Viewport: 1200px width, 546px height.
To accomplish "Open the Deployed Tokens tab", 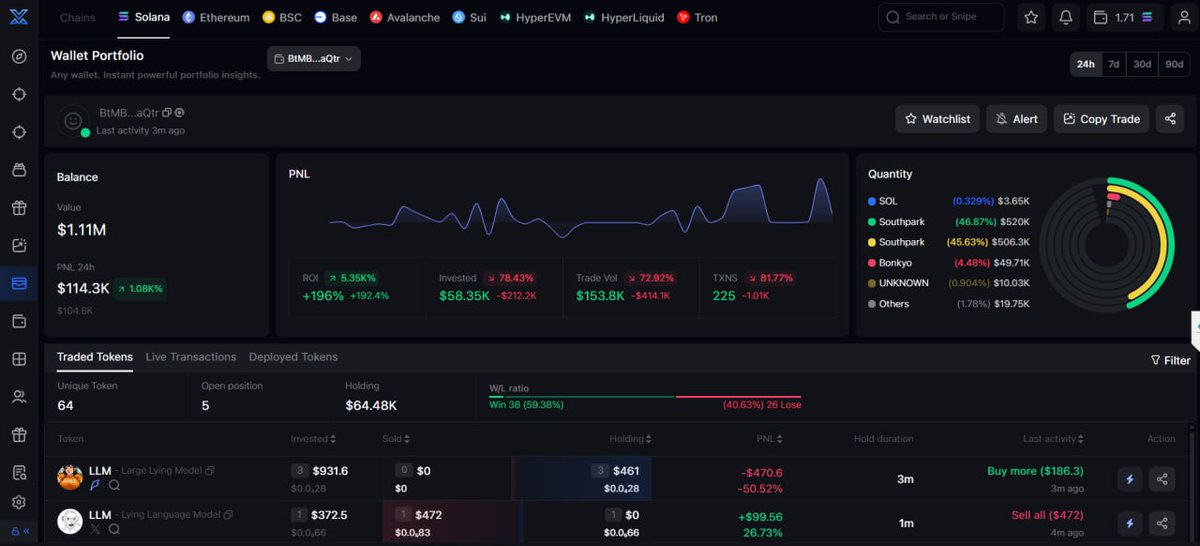I will point(293,357).
